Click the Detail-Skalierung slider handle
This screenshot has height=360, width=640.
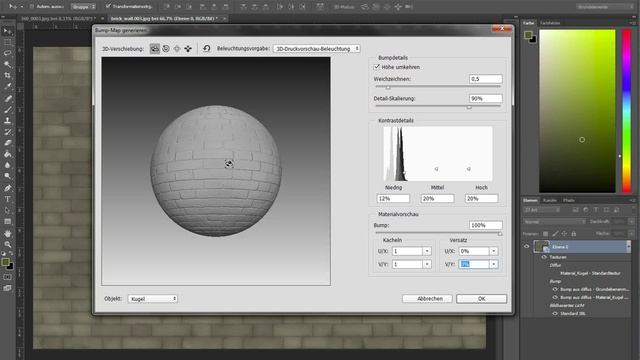tap(469, 107)
